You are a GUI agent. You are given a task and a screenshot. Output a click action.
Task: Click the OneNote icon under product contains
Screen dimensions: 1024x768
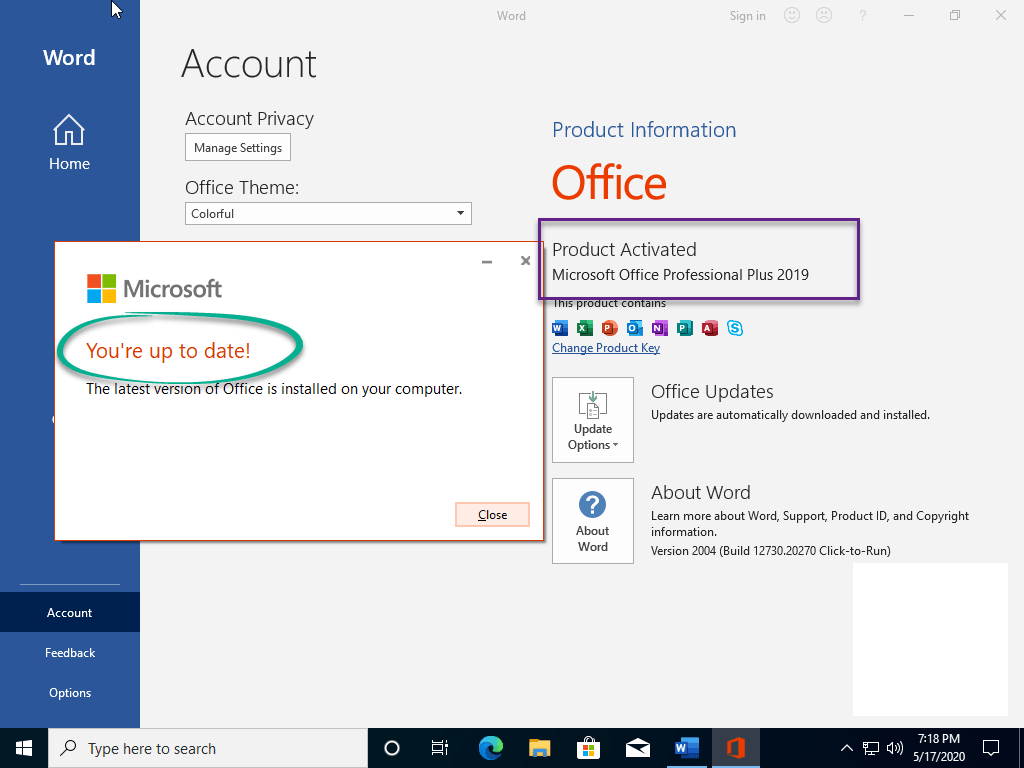660,328
